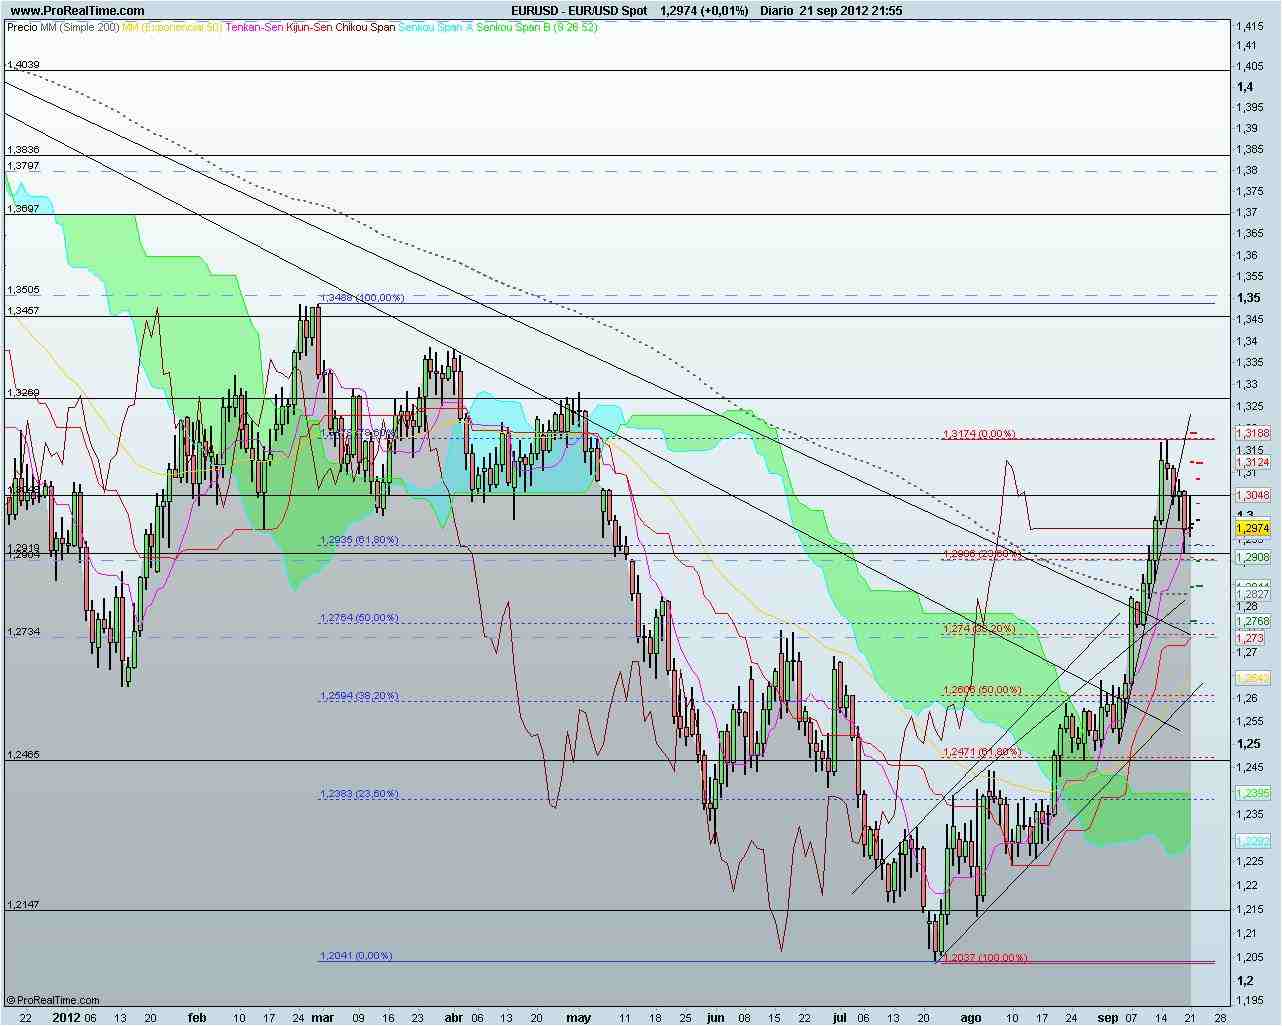Click the MM (Simple 200) legend label

80,30
